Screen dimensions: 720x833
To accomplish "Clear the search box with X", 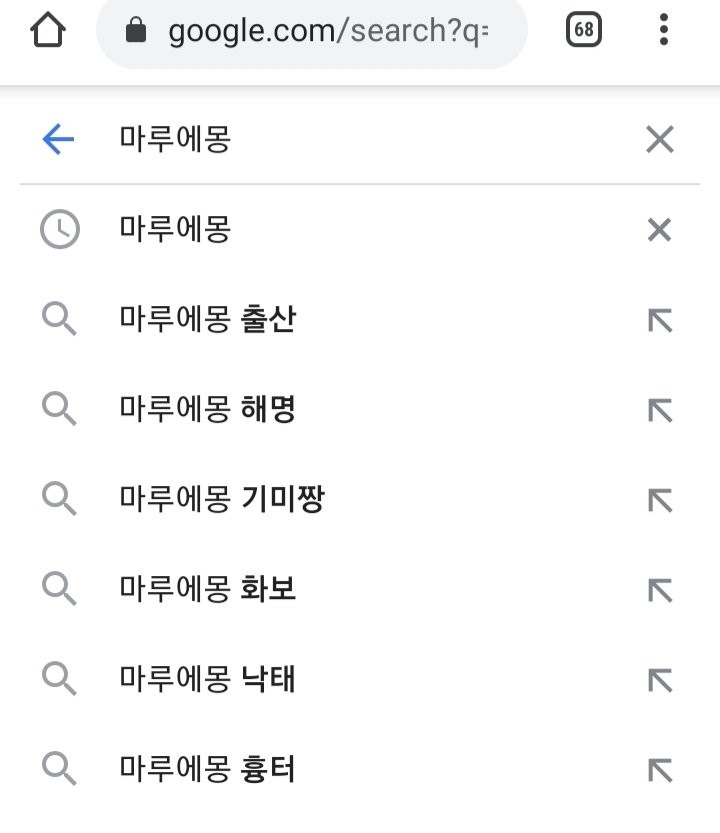I will 659,139.
